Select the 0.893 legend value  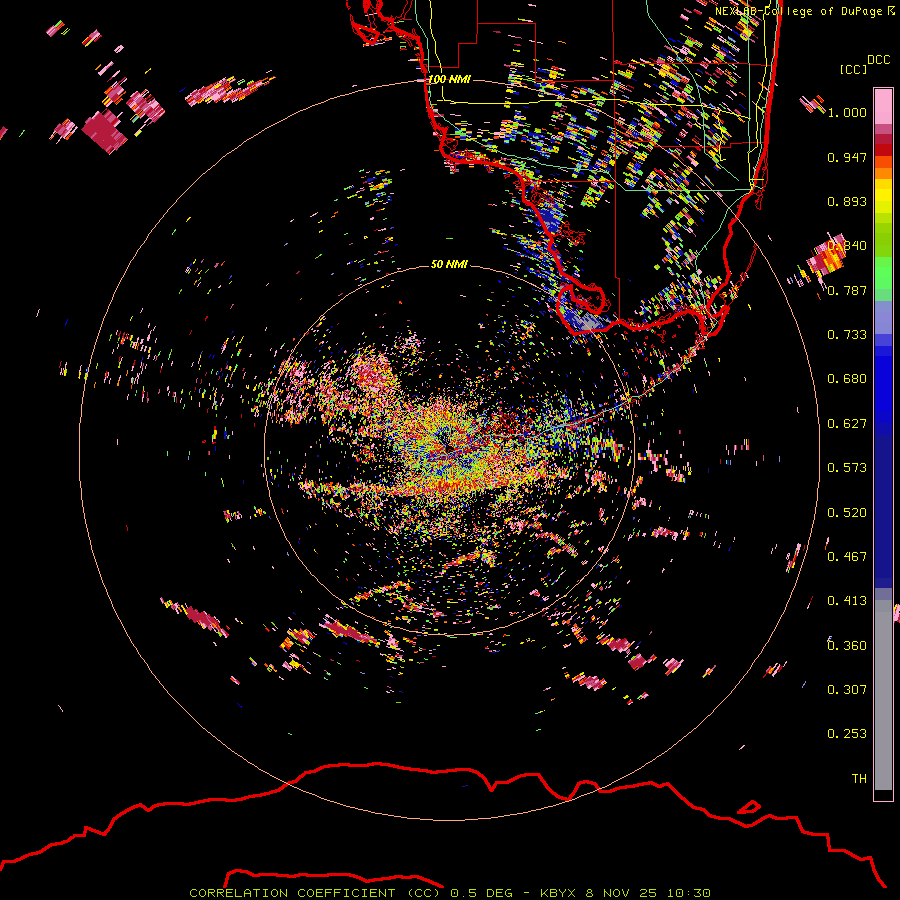point(847,201)
